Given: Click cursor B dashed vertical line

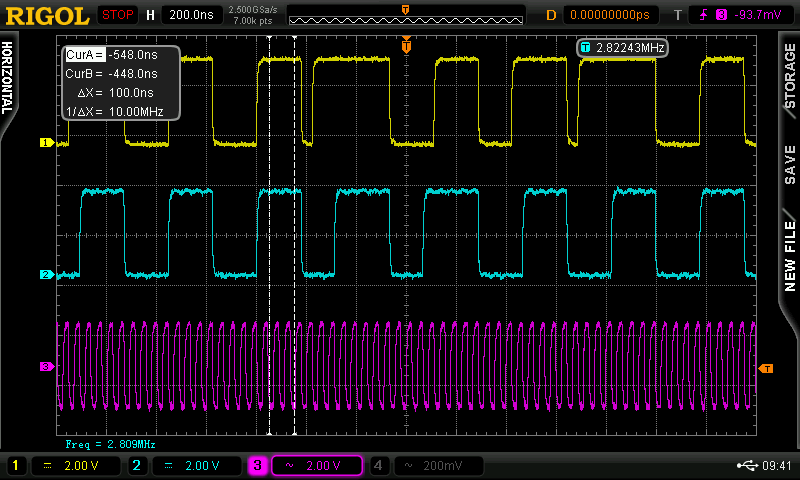Looking at the screenshot, I should (294, 235).
